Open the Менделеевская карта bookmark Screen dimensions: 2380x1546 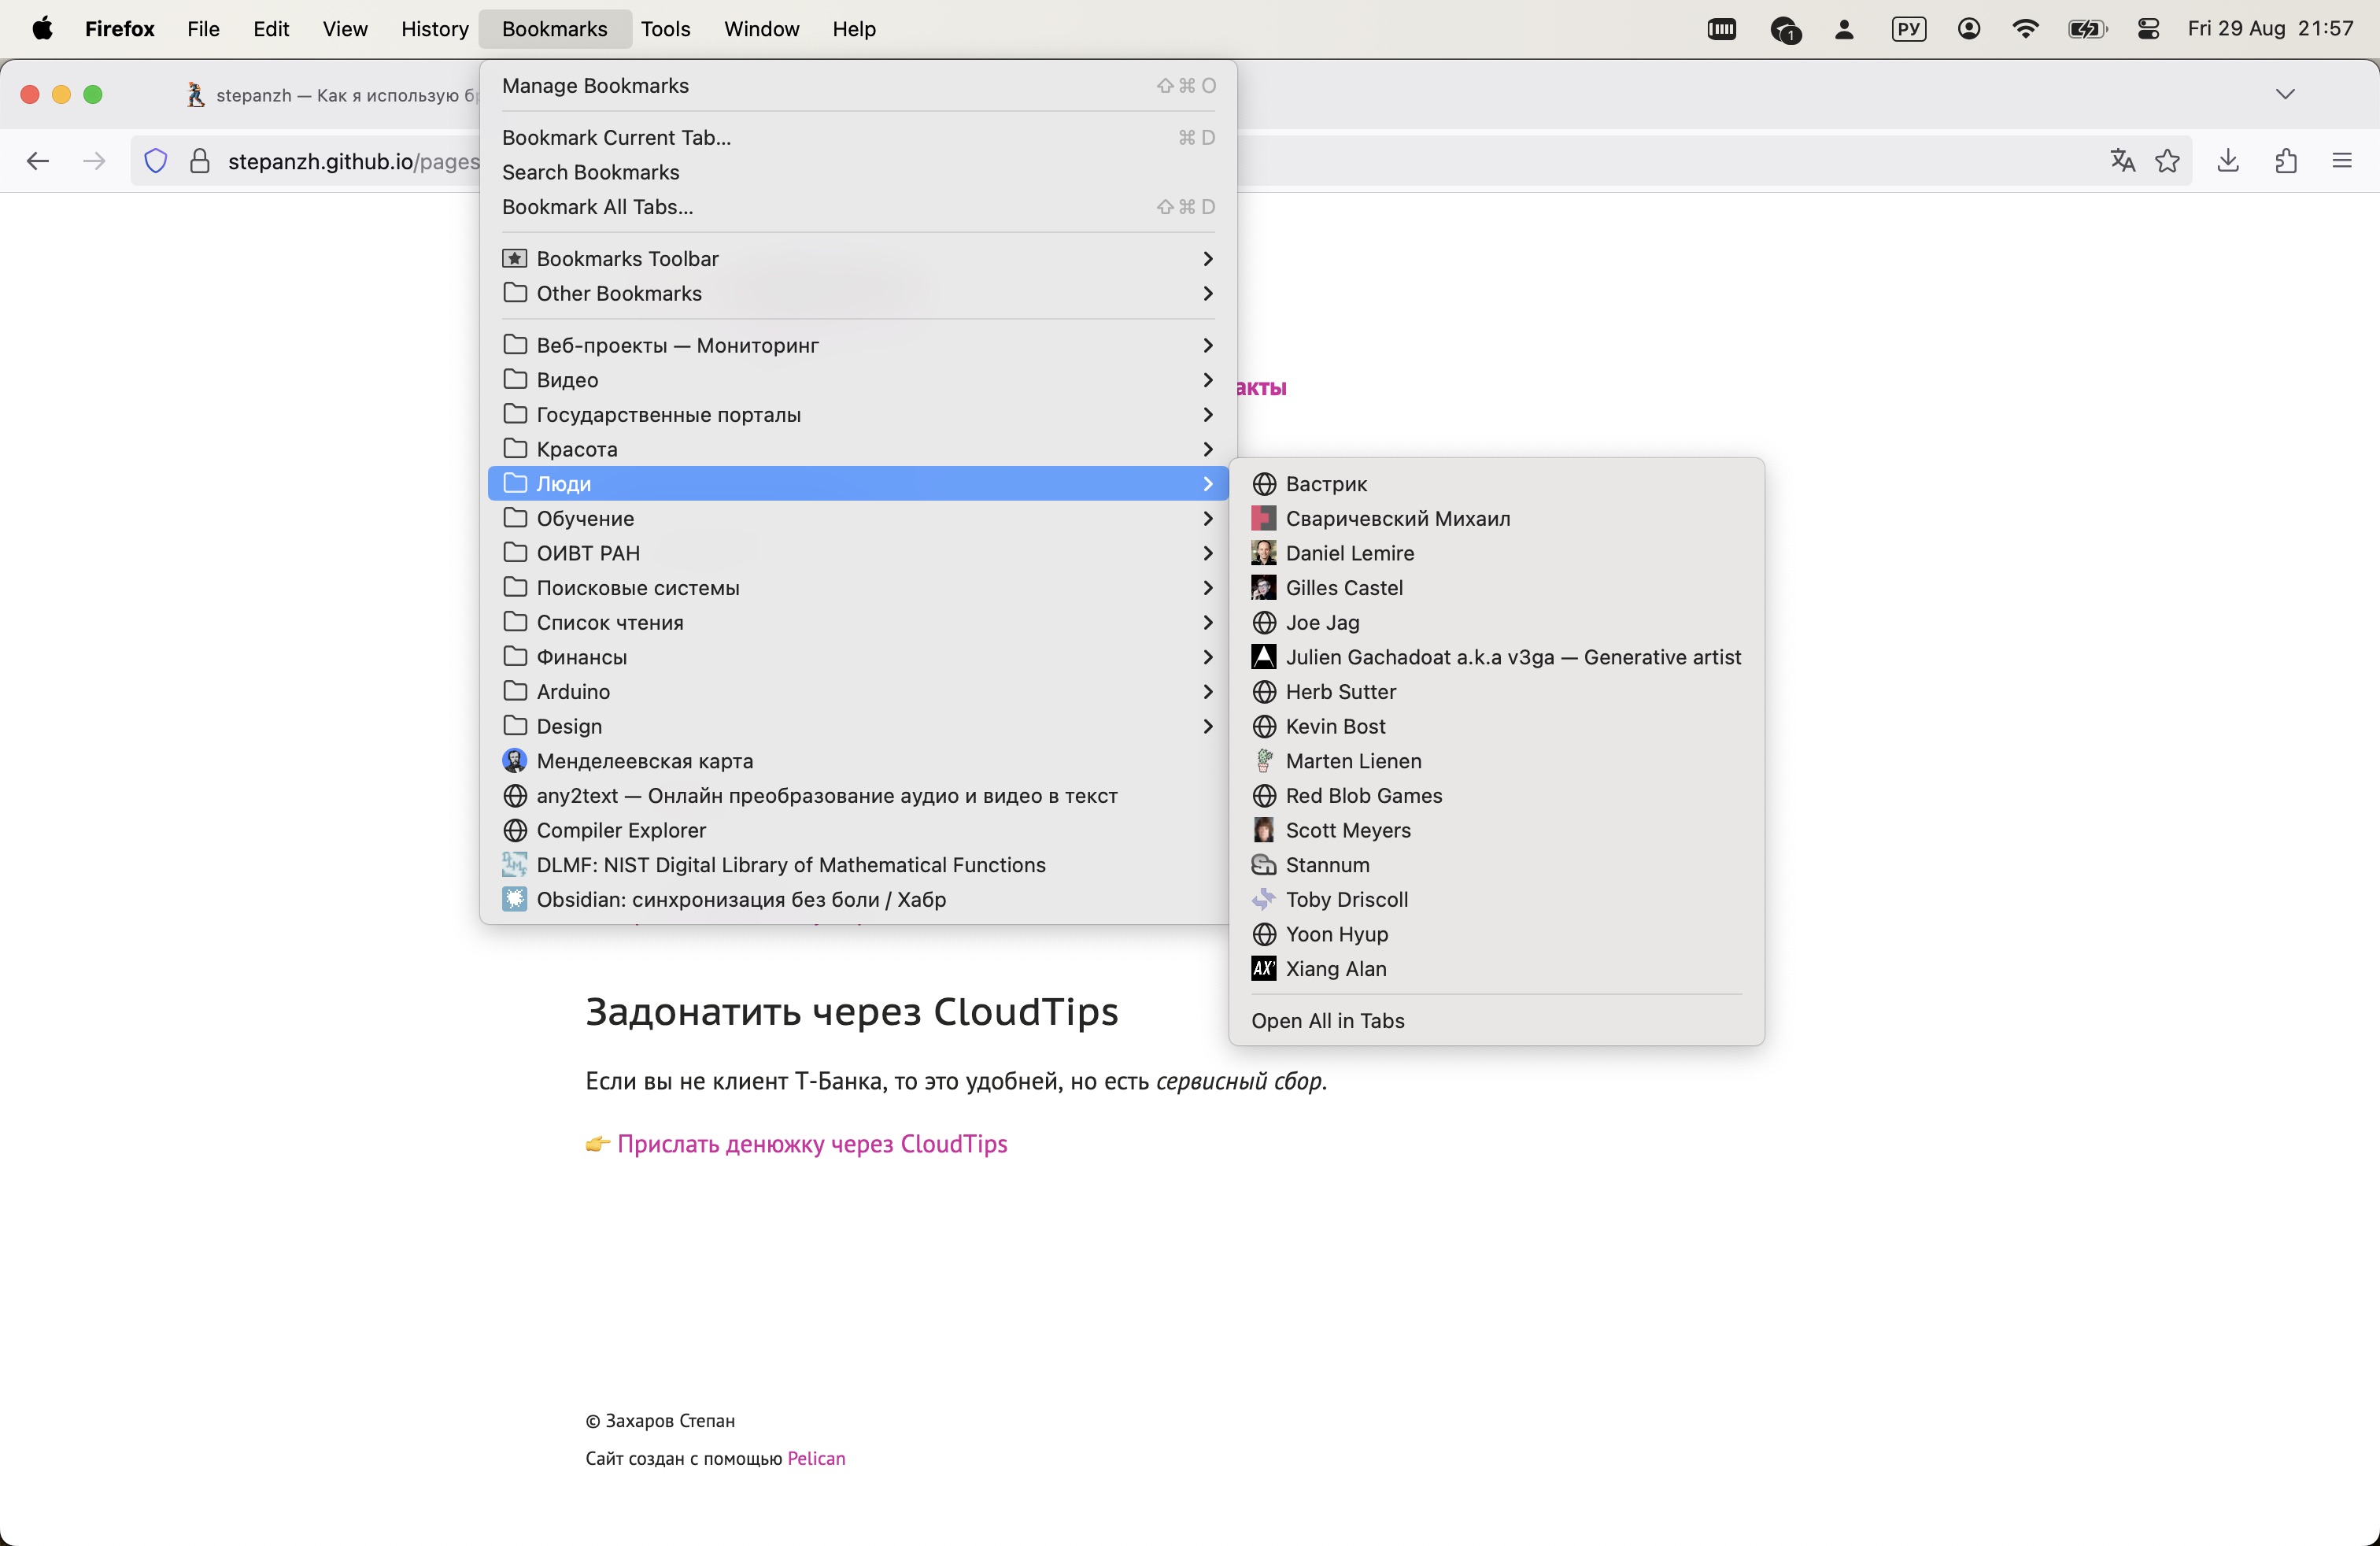pos(858,761)
